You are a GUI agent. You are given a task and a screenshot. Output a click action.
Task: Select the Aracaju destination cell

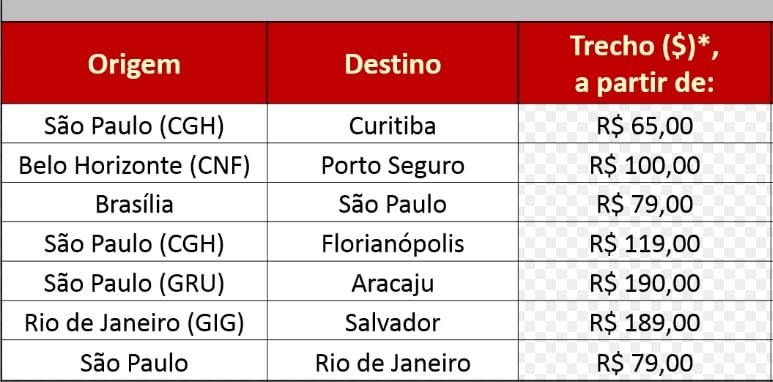coord(393,281)
